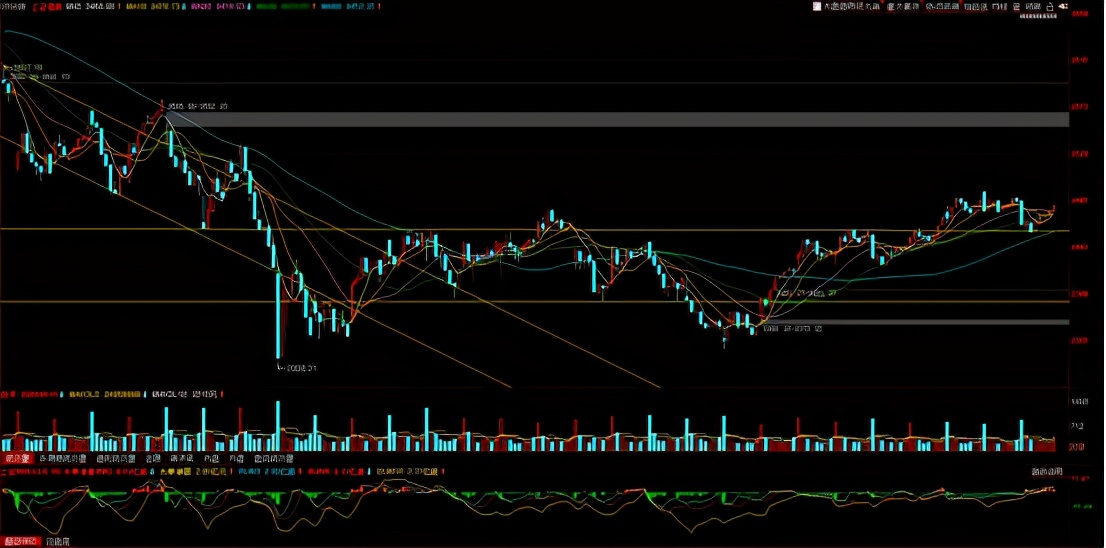The height and width of the screenshot is (548, 1106).
Task: Click the price label beside the lower gray zone
Action: click(792, 327)
